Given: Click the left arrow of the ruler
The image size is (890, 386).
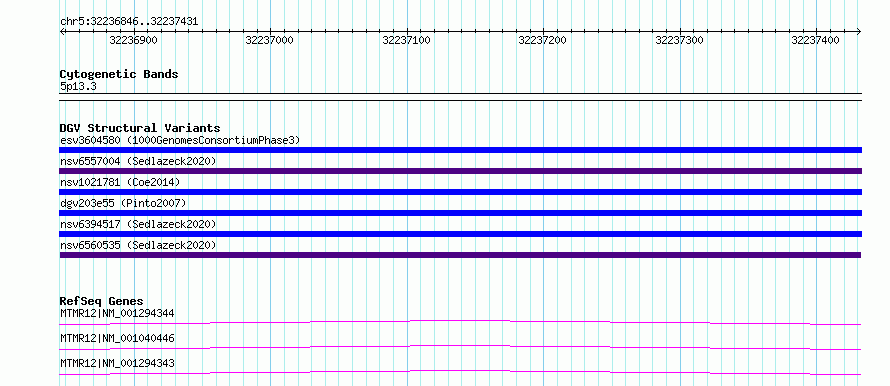Looking at the screenshot, I should pos(63,31).
